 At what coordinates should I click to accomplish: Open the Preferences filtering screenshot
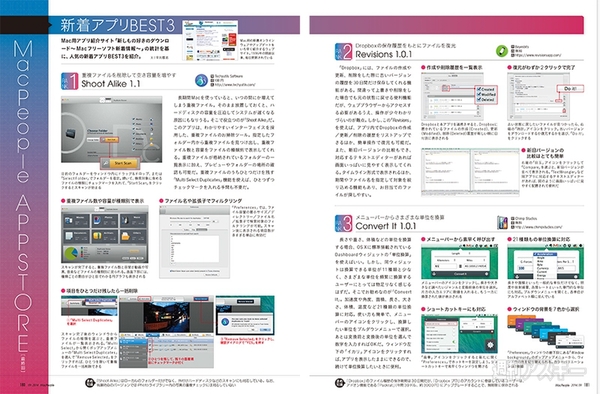pos(194,242)
